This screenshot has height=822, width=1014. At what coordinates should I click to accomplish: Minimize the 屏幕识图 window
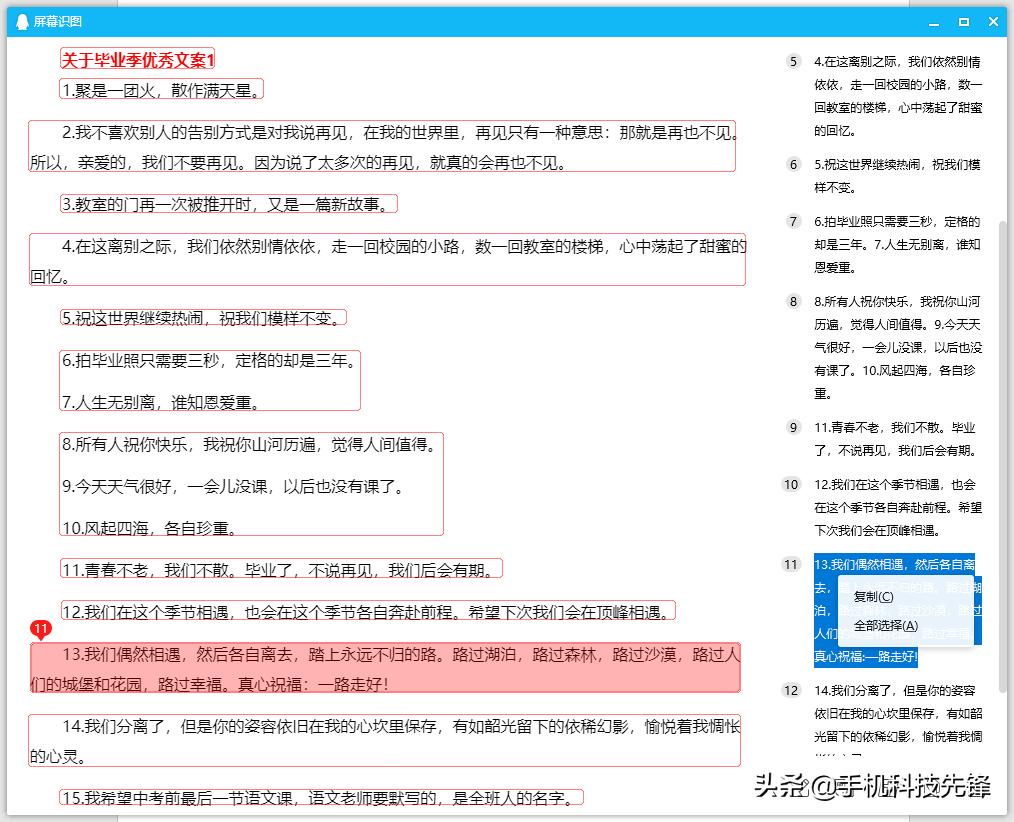point(933,21)
